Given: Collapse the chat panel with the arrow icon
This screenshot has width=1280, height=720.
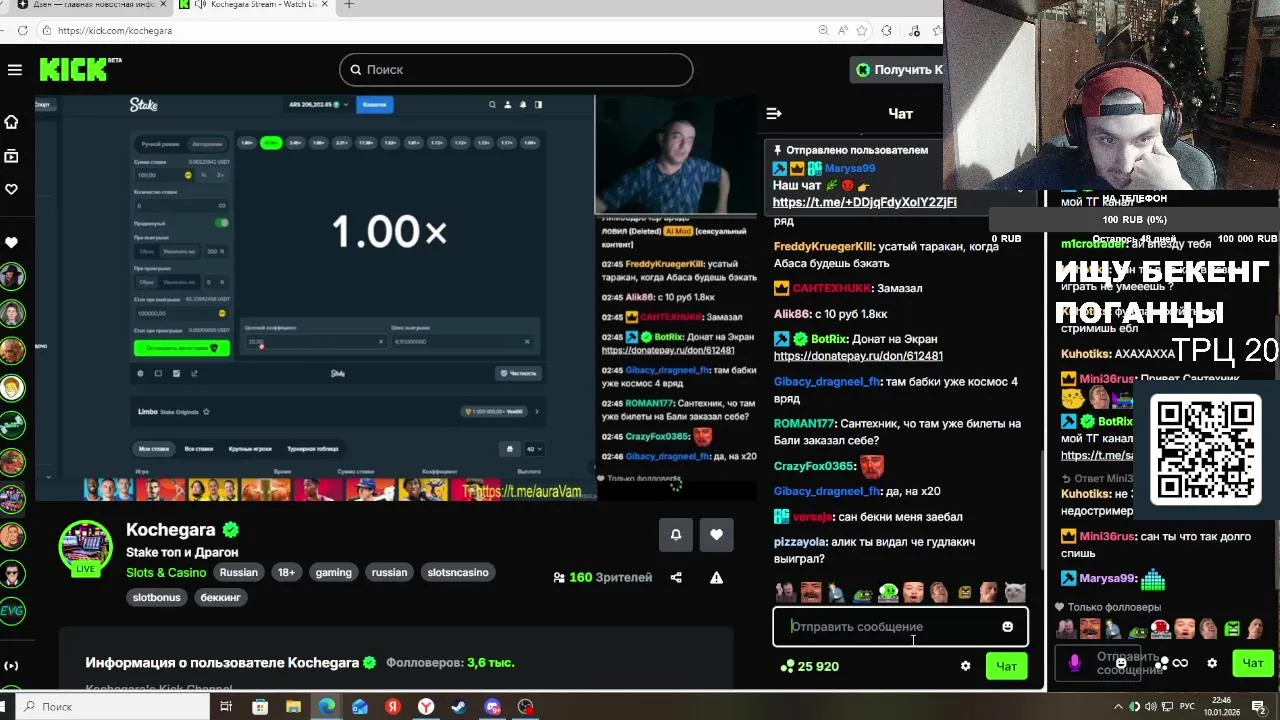Looking at the screenshot, I should coord(774,113).
